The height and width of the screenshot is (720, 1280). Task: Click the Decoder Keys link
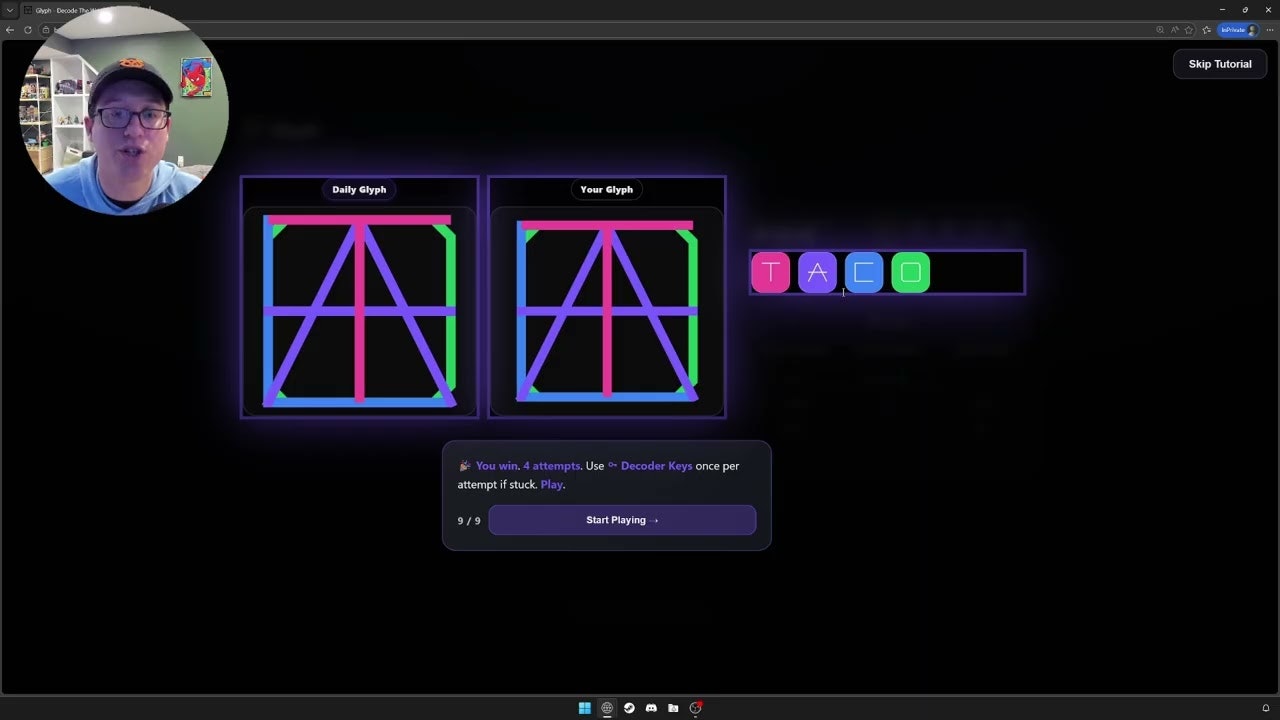click(656, 465)
